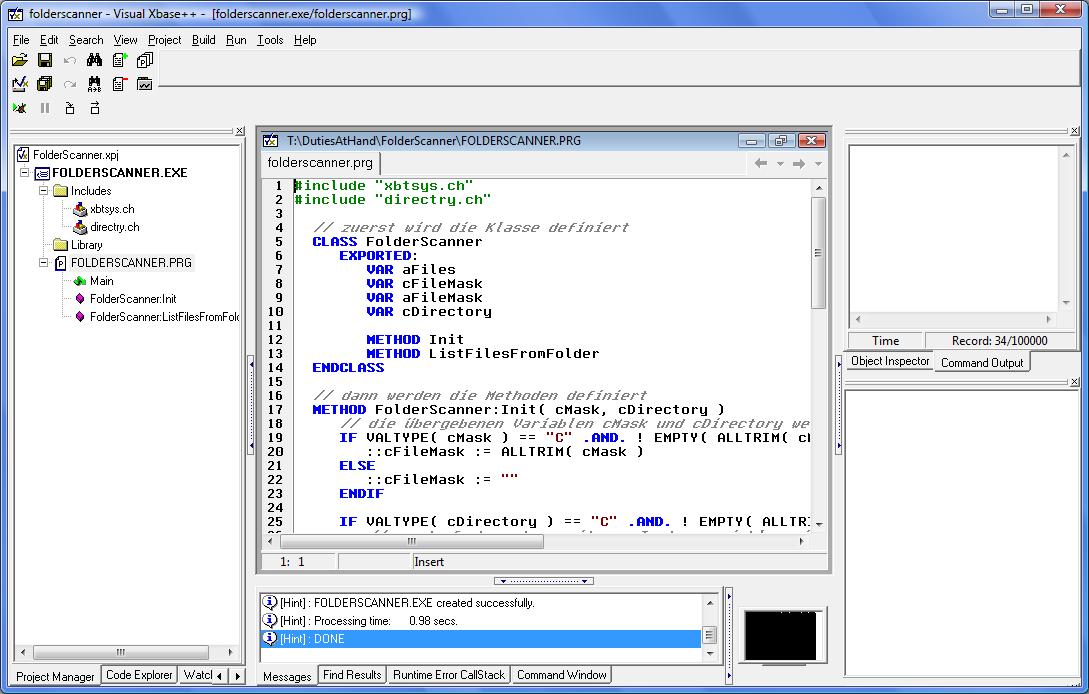Click the window icon with checkmarks

144,84
